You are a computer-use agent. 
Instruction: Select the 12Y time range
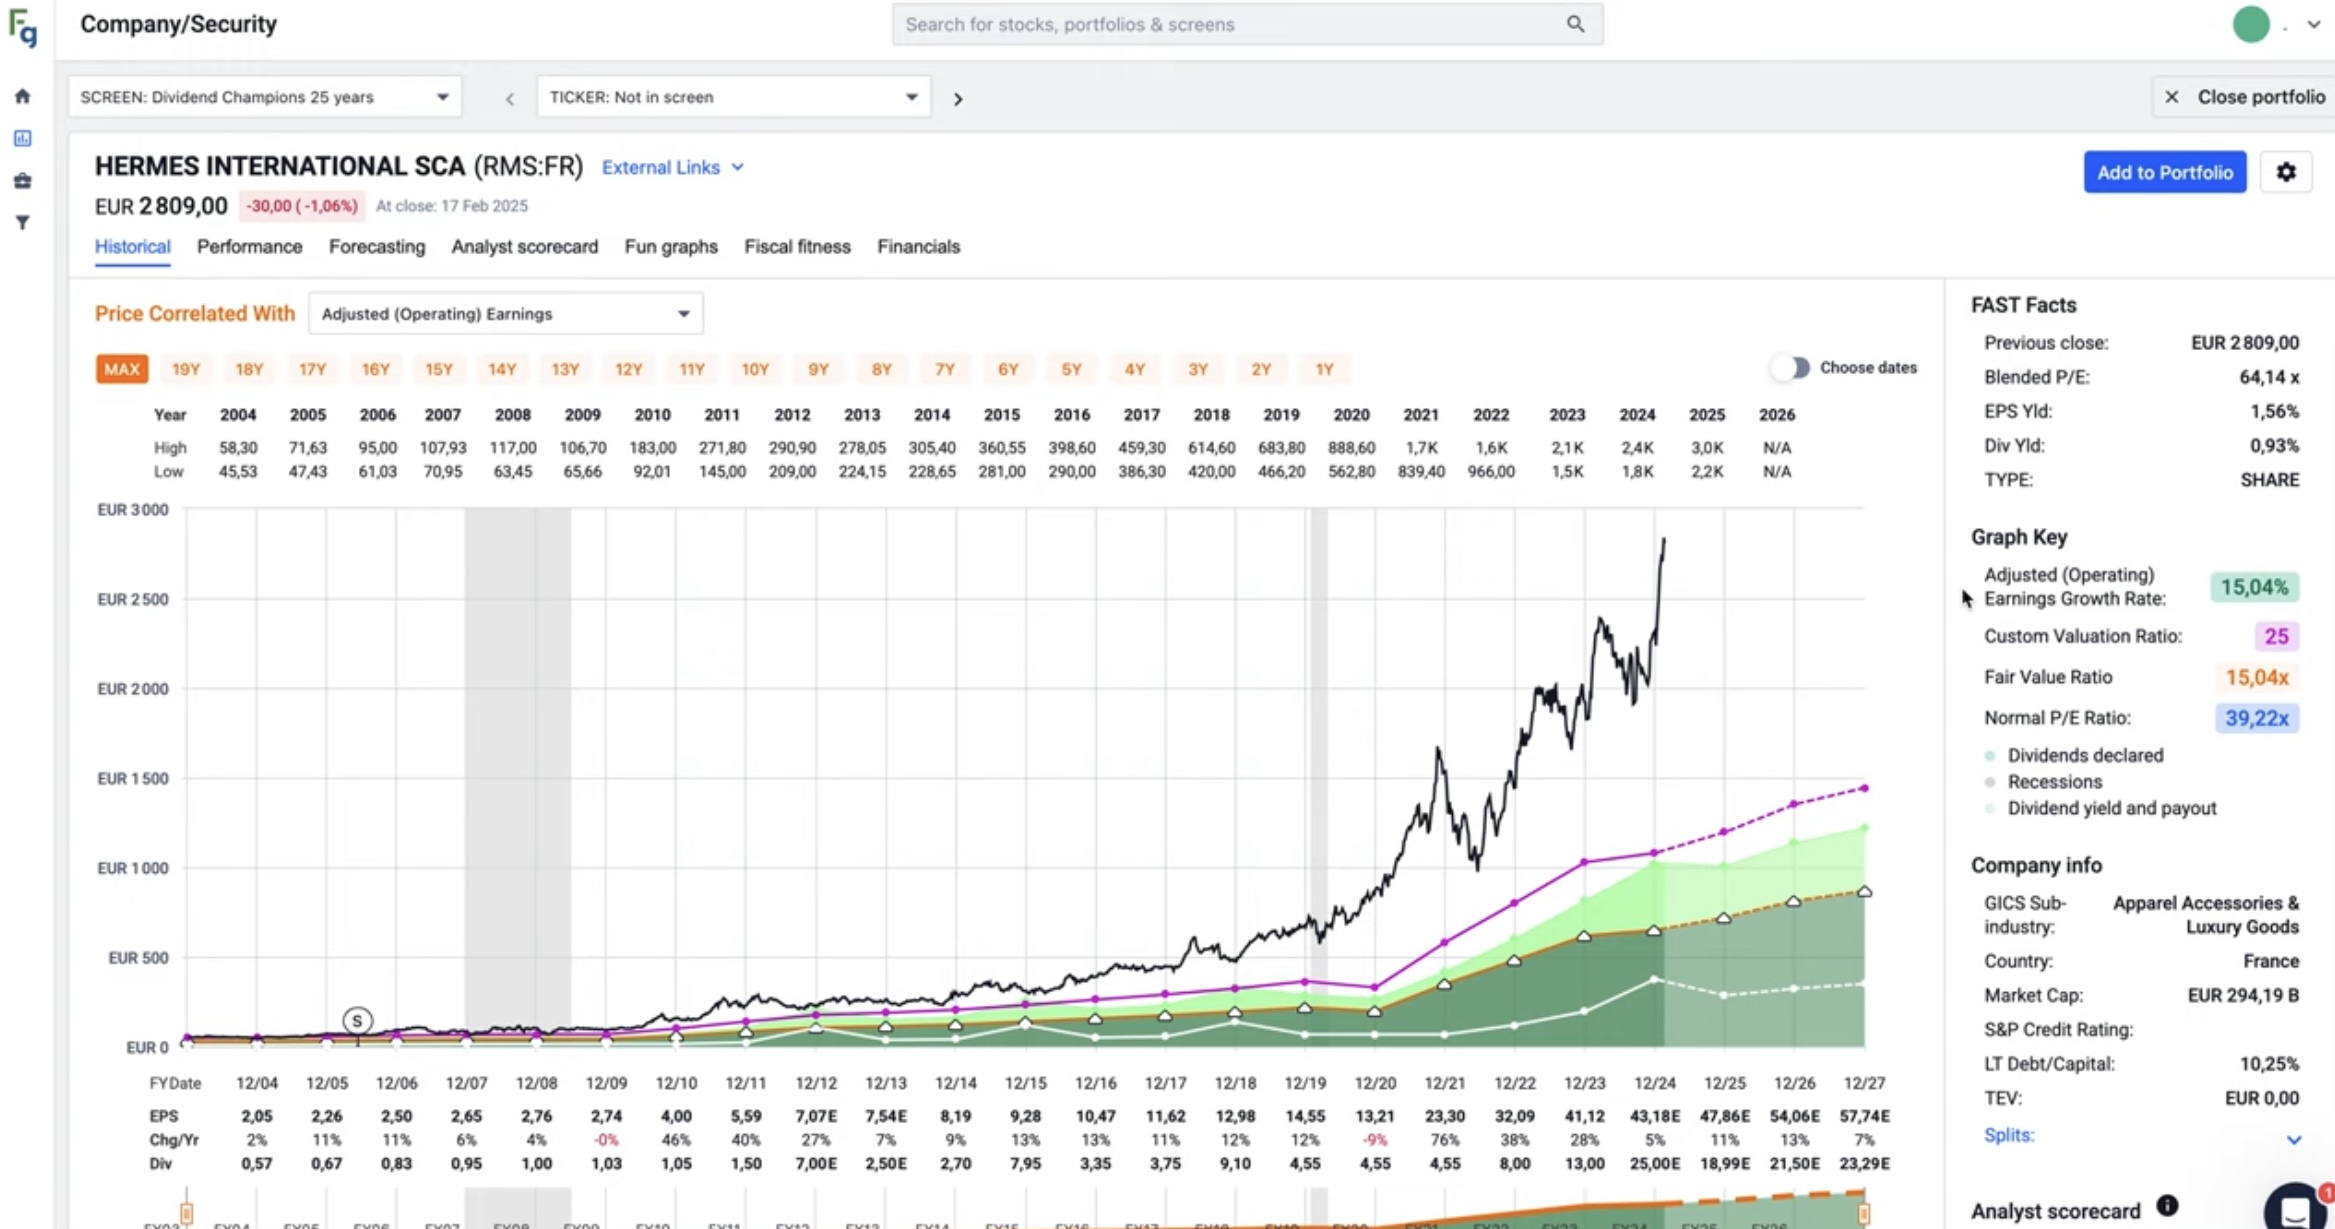click(628, 369)
